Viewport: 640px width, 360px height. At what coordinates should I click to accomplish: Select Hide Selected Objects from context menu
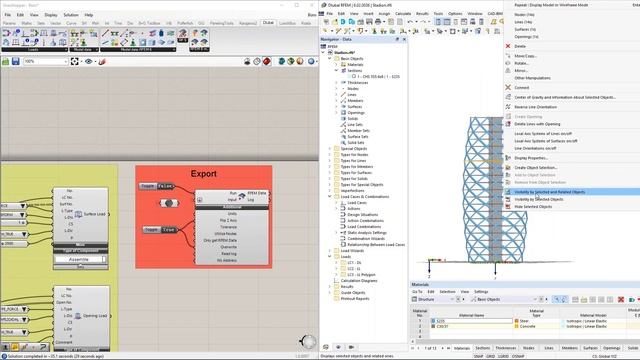(533, 207)
